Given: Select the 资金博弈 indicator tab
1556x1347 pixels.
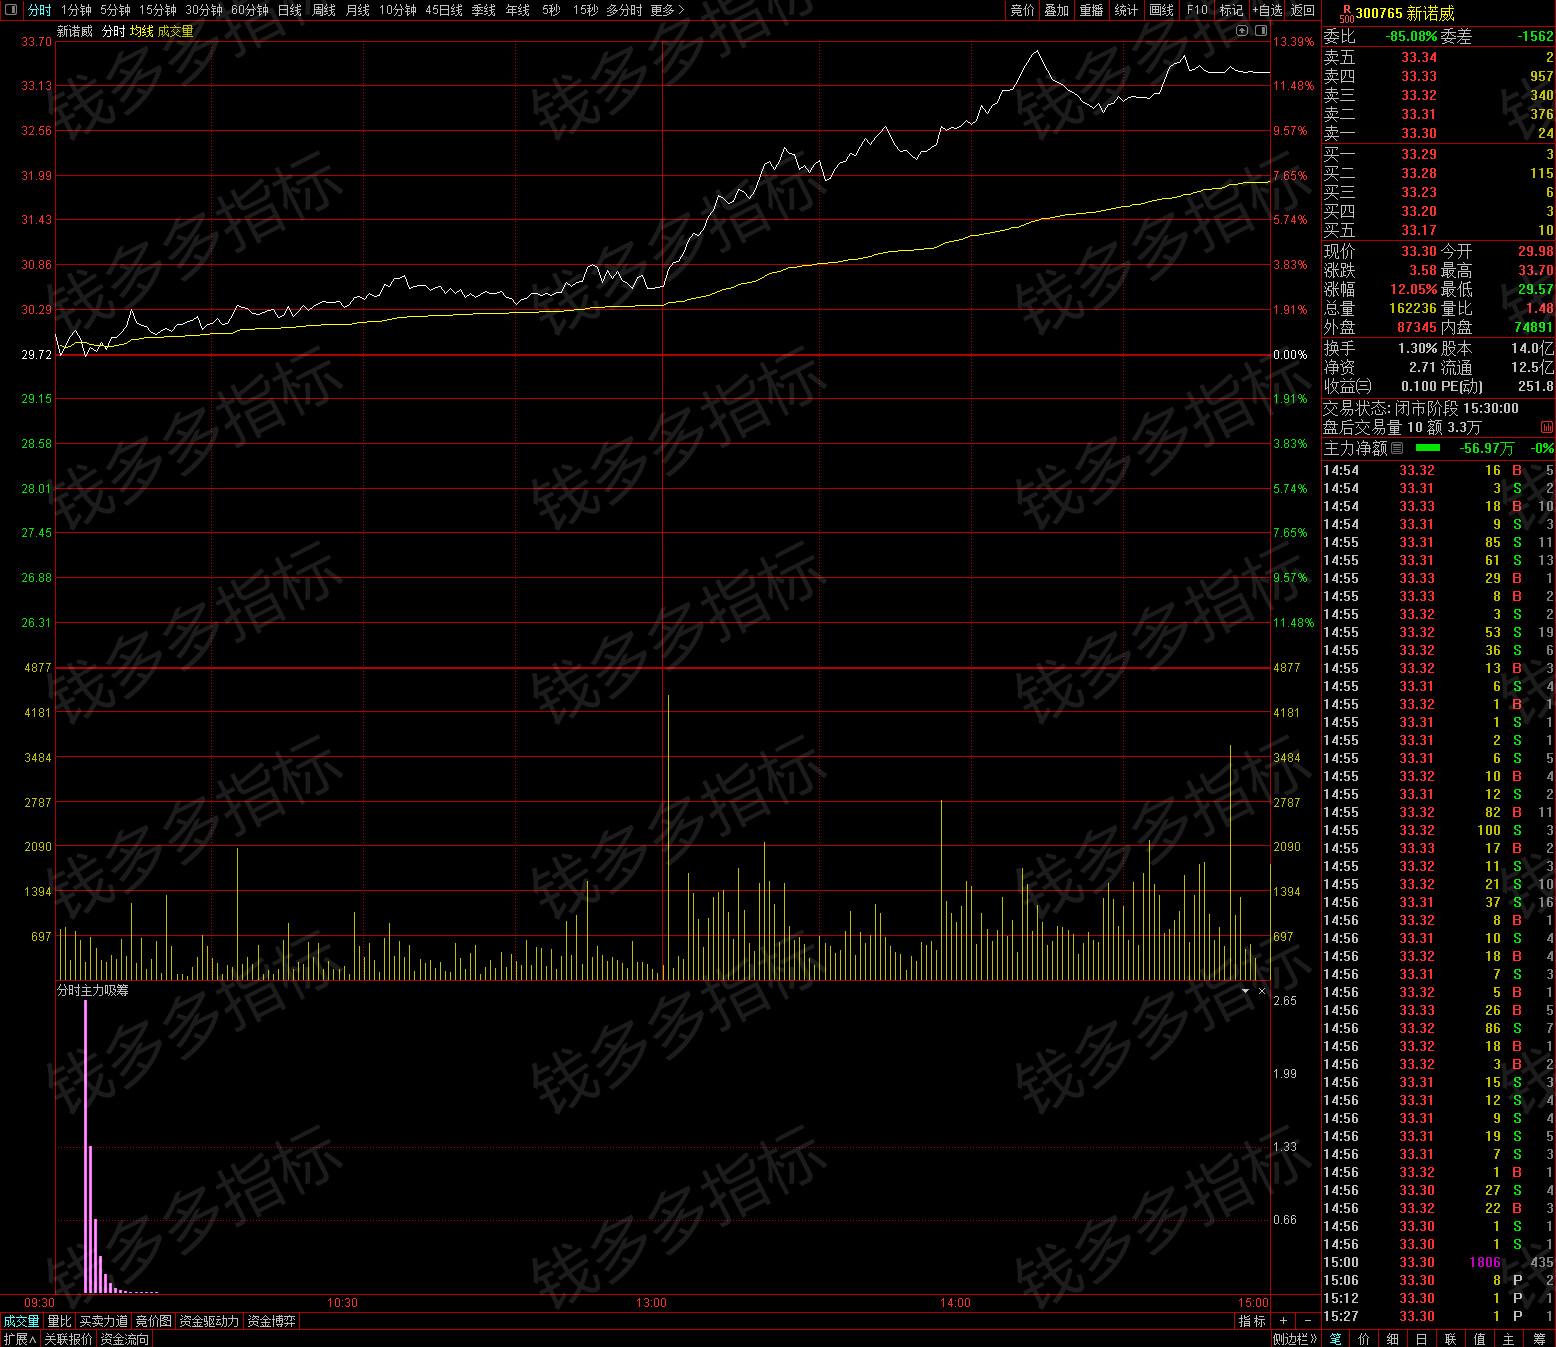Looking at the screenshot, I should 271,1321.
